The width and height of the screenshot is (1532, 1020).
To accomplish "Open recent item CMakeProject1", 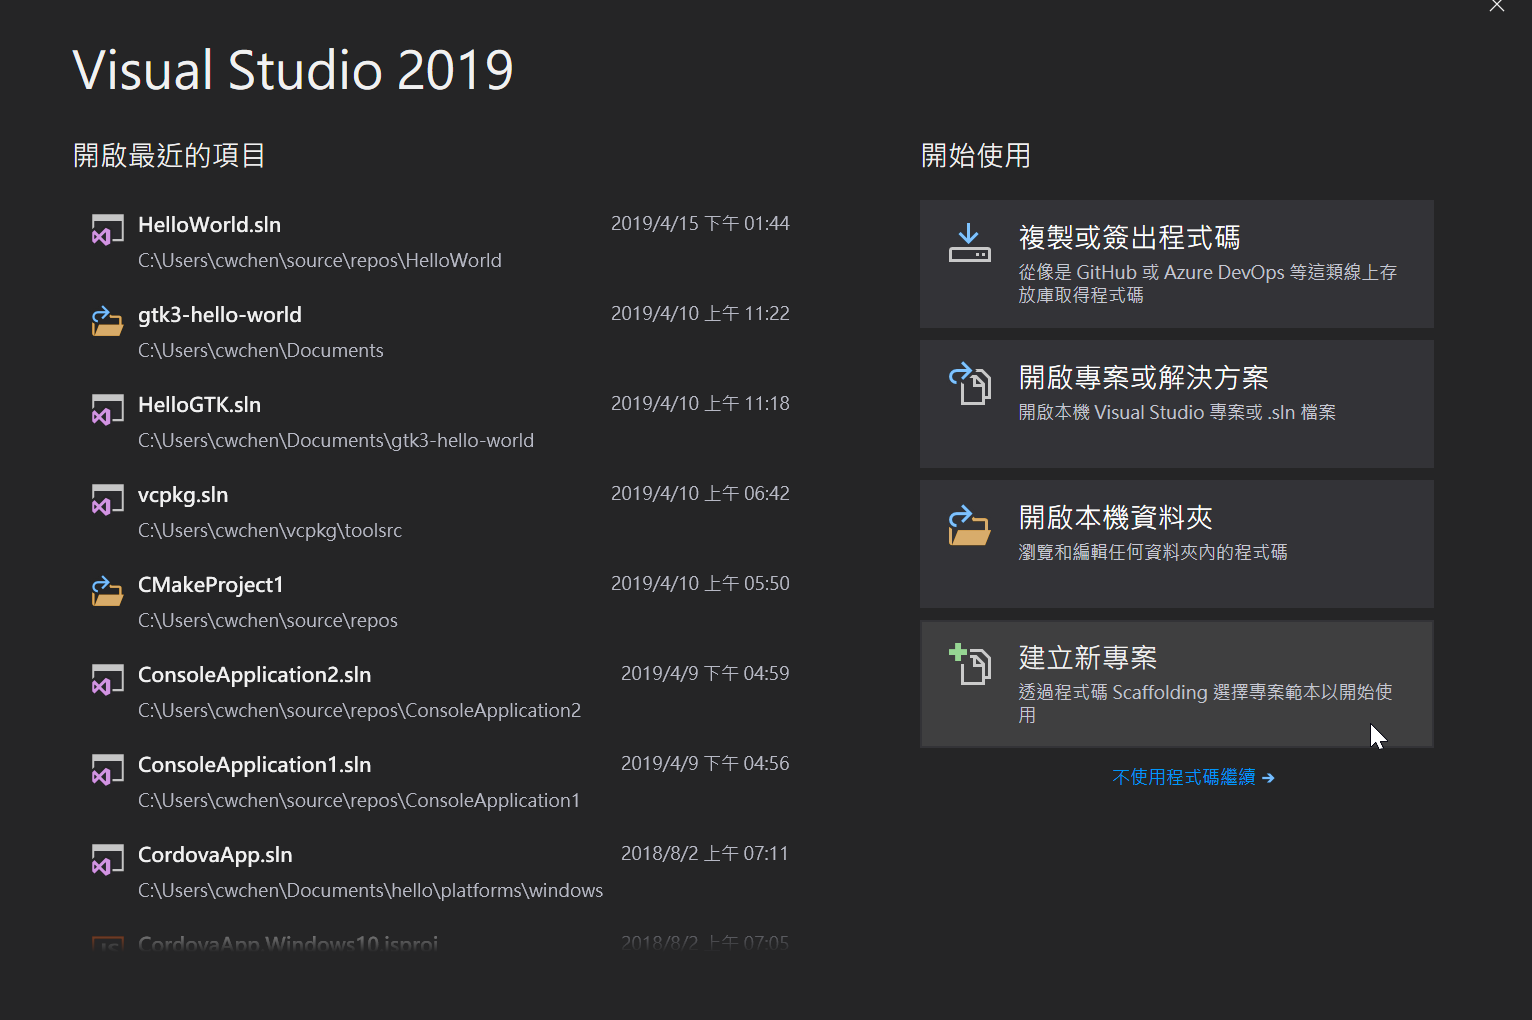I will [x=440, y=602].
